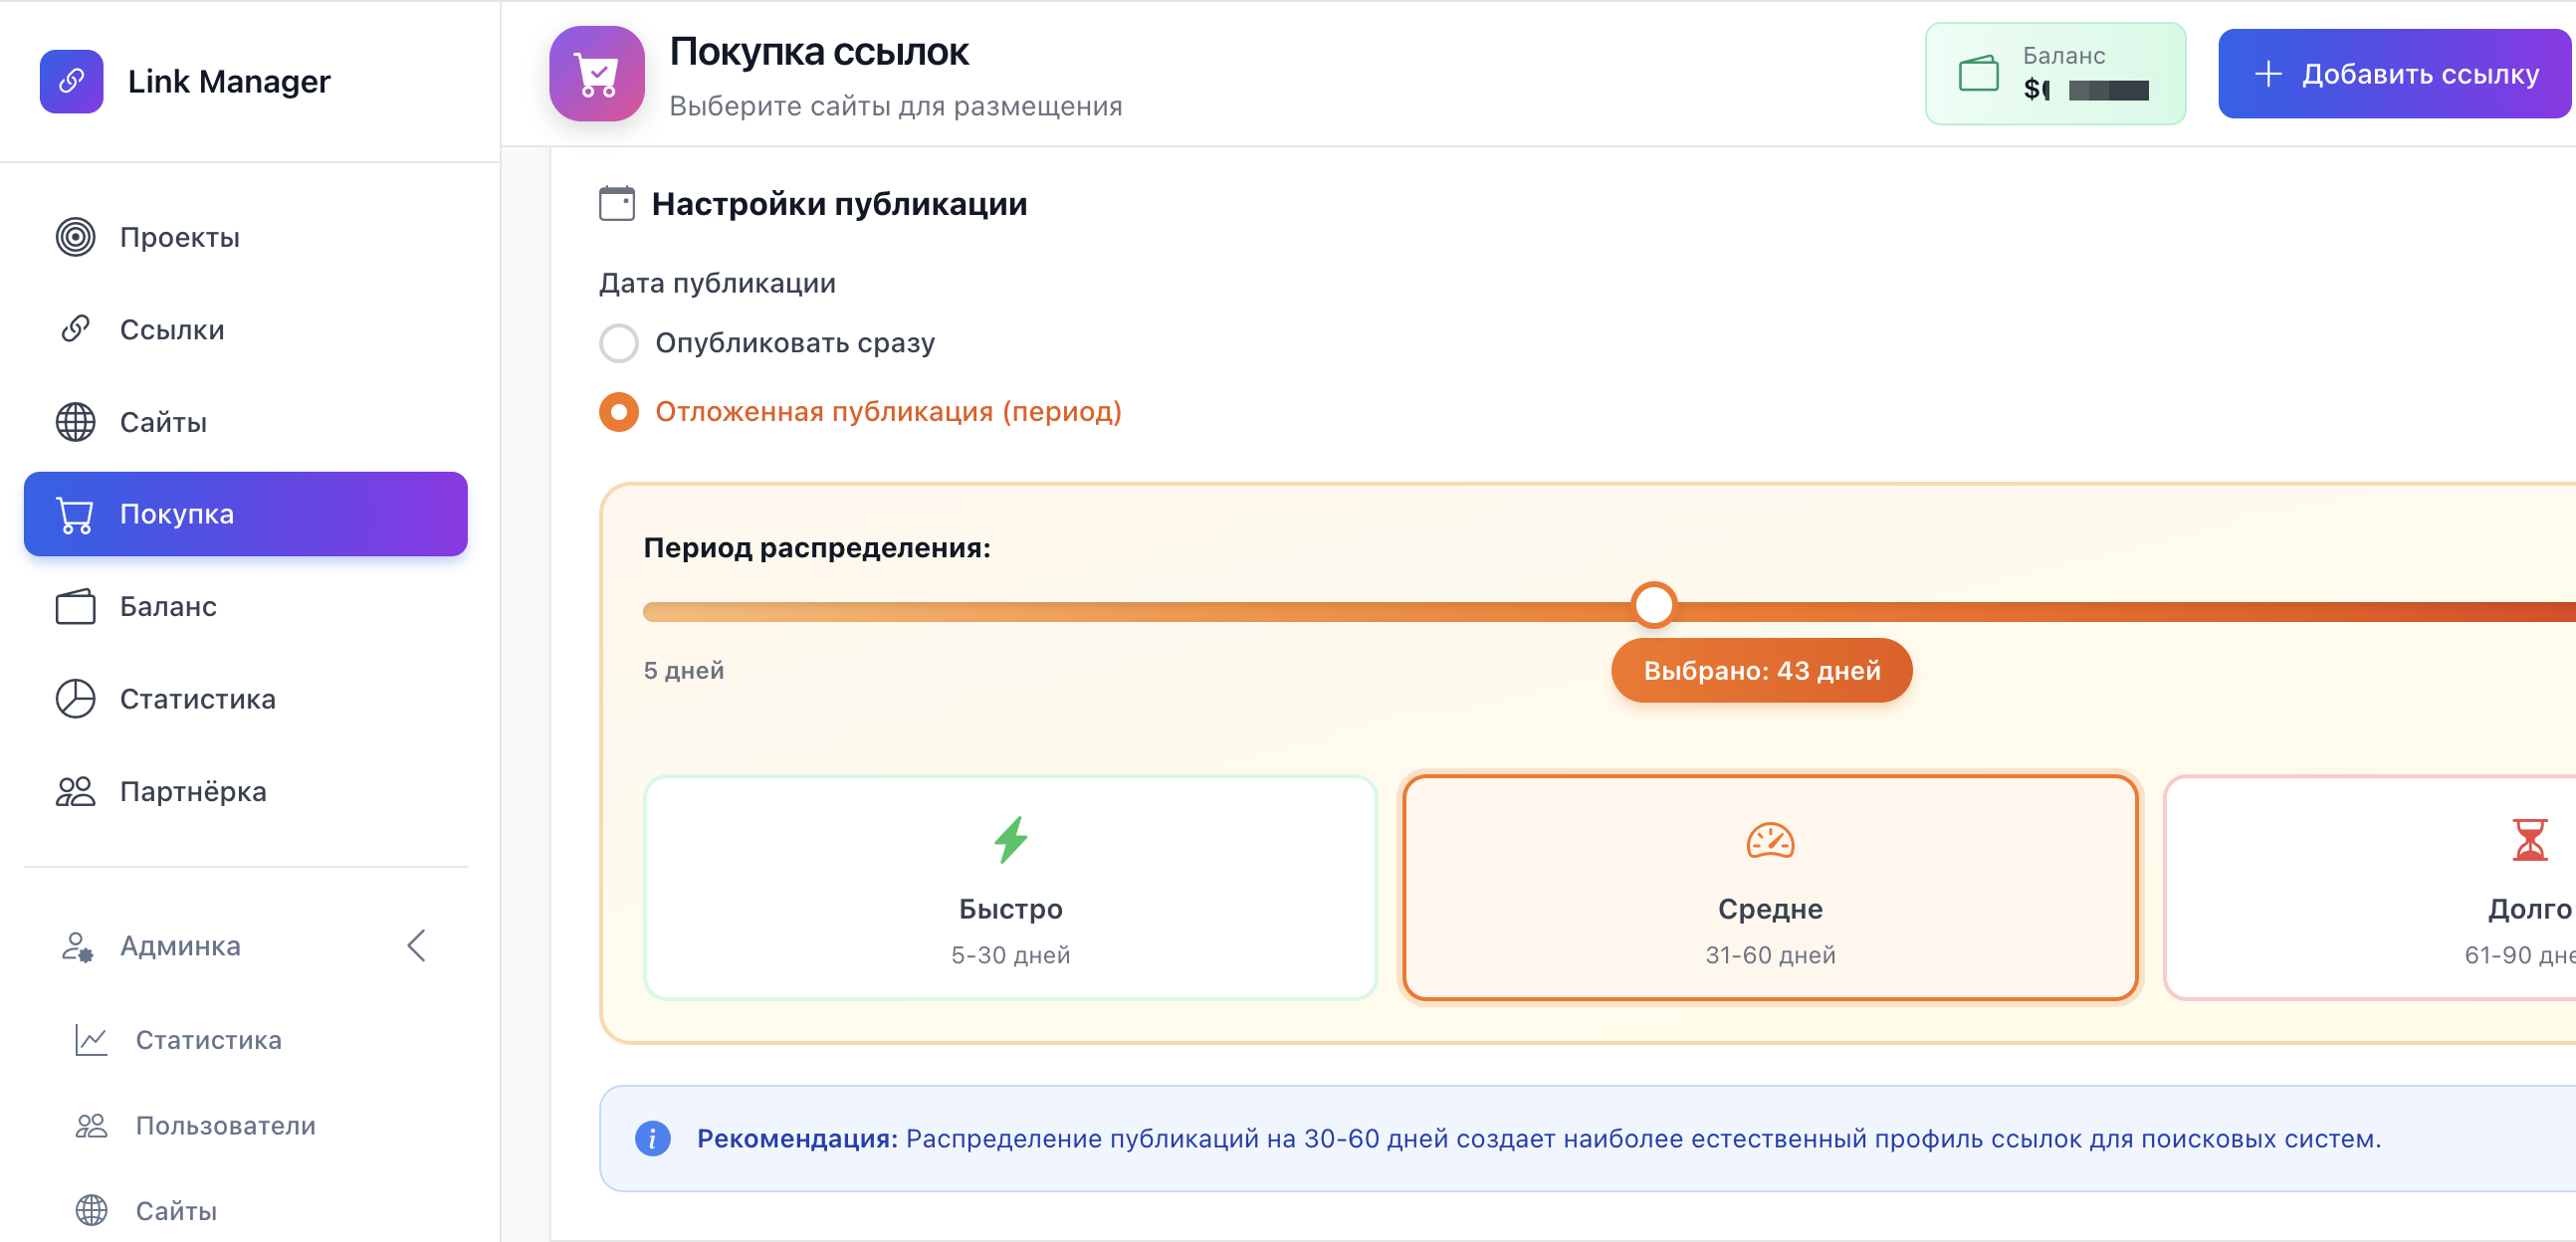This screenshot has width=2576, height=1242.
Task: Select Опубликовать сразу radio button
Action: (619, 343)
